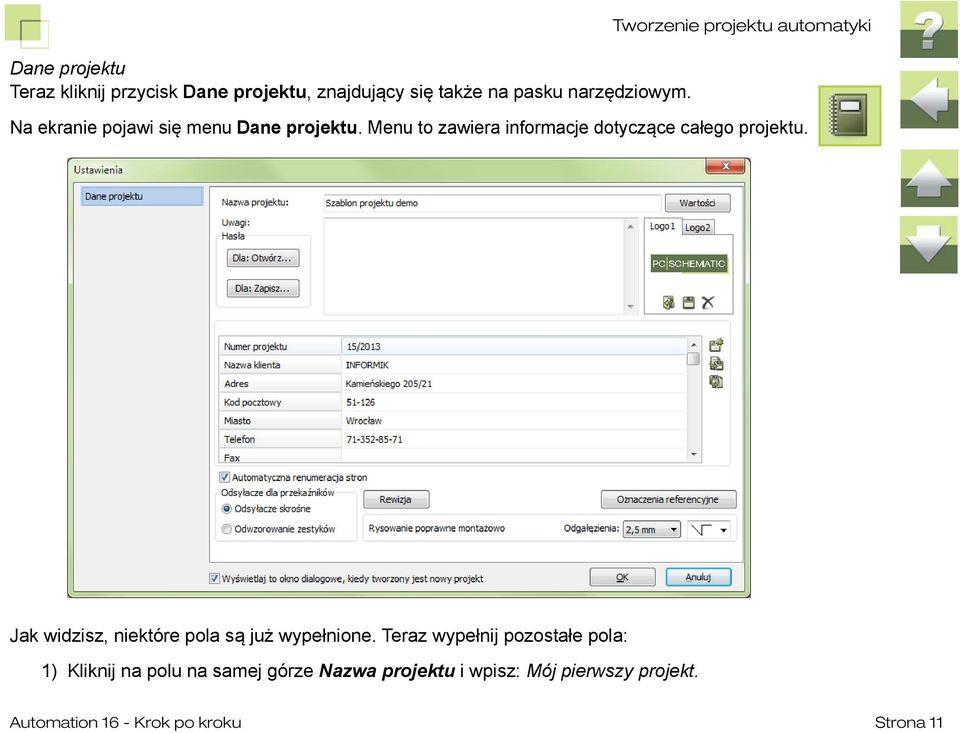Load a logo image file icon
This screenshot has height=733, width=960.
coord(669,303)
